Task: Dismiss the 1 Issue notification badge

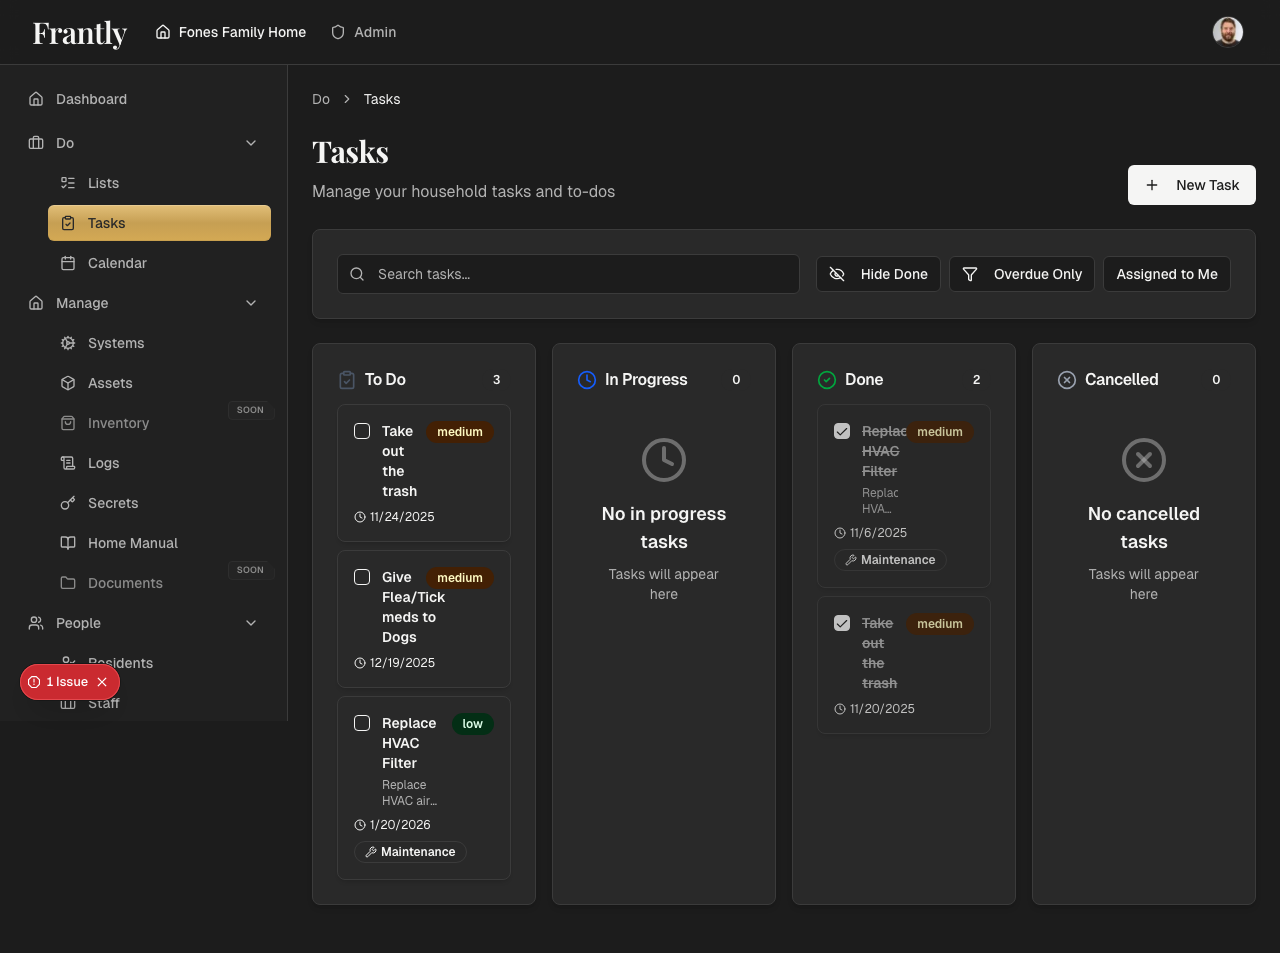Action: click(x=103, y=681)
